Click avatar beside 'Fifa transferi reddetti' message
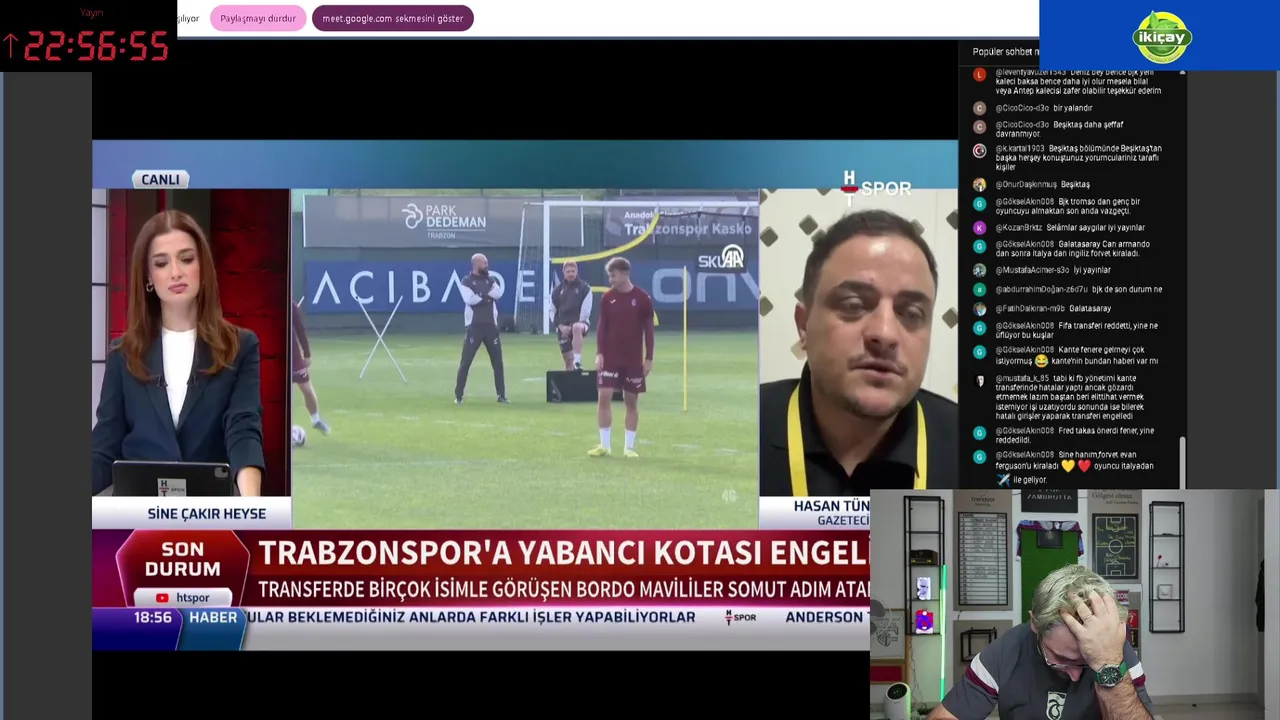This screenshot has height=720, width=1280. pos(979,327)
